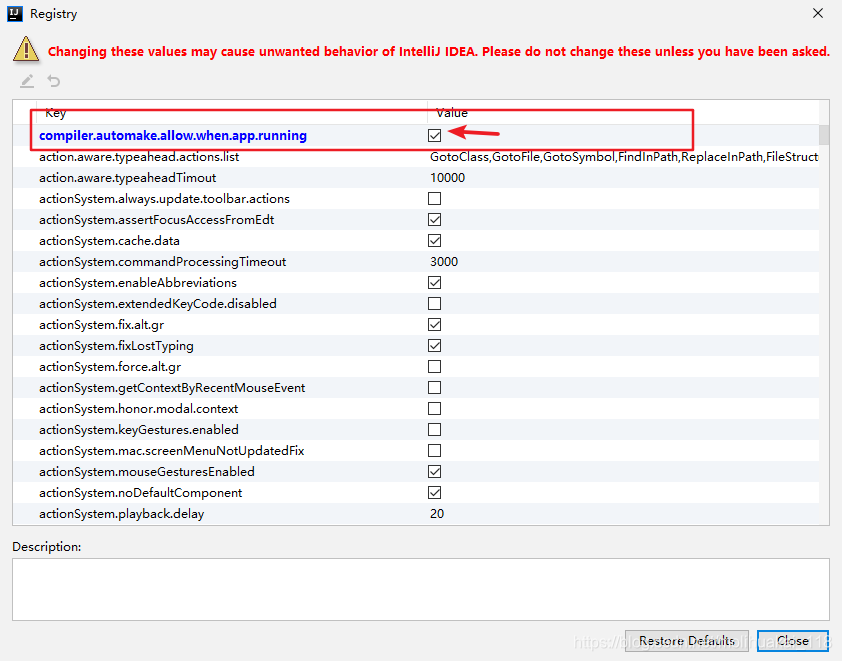Toggle actionSystem.noDefaultComponent checkbox
The width and height of the screenshot is (842, 661).
click(434, 492)
